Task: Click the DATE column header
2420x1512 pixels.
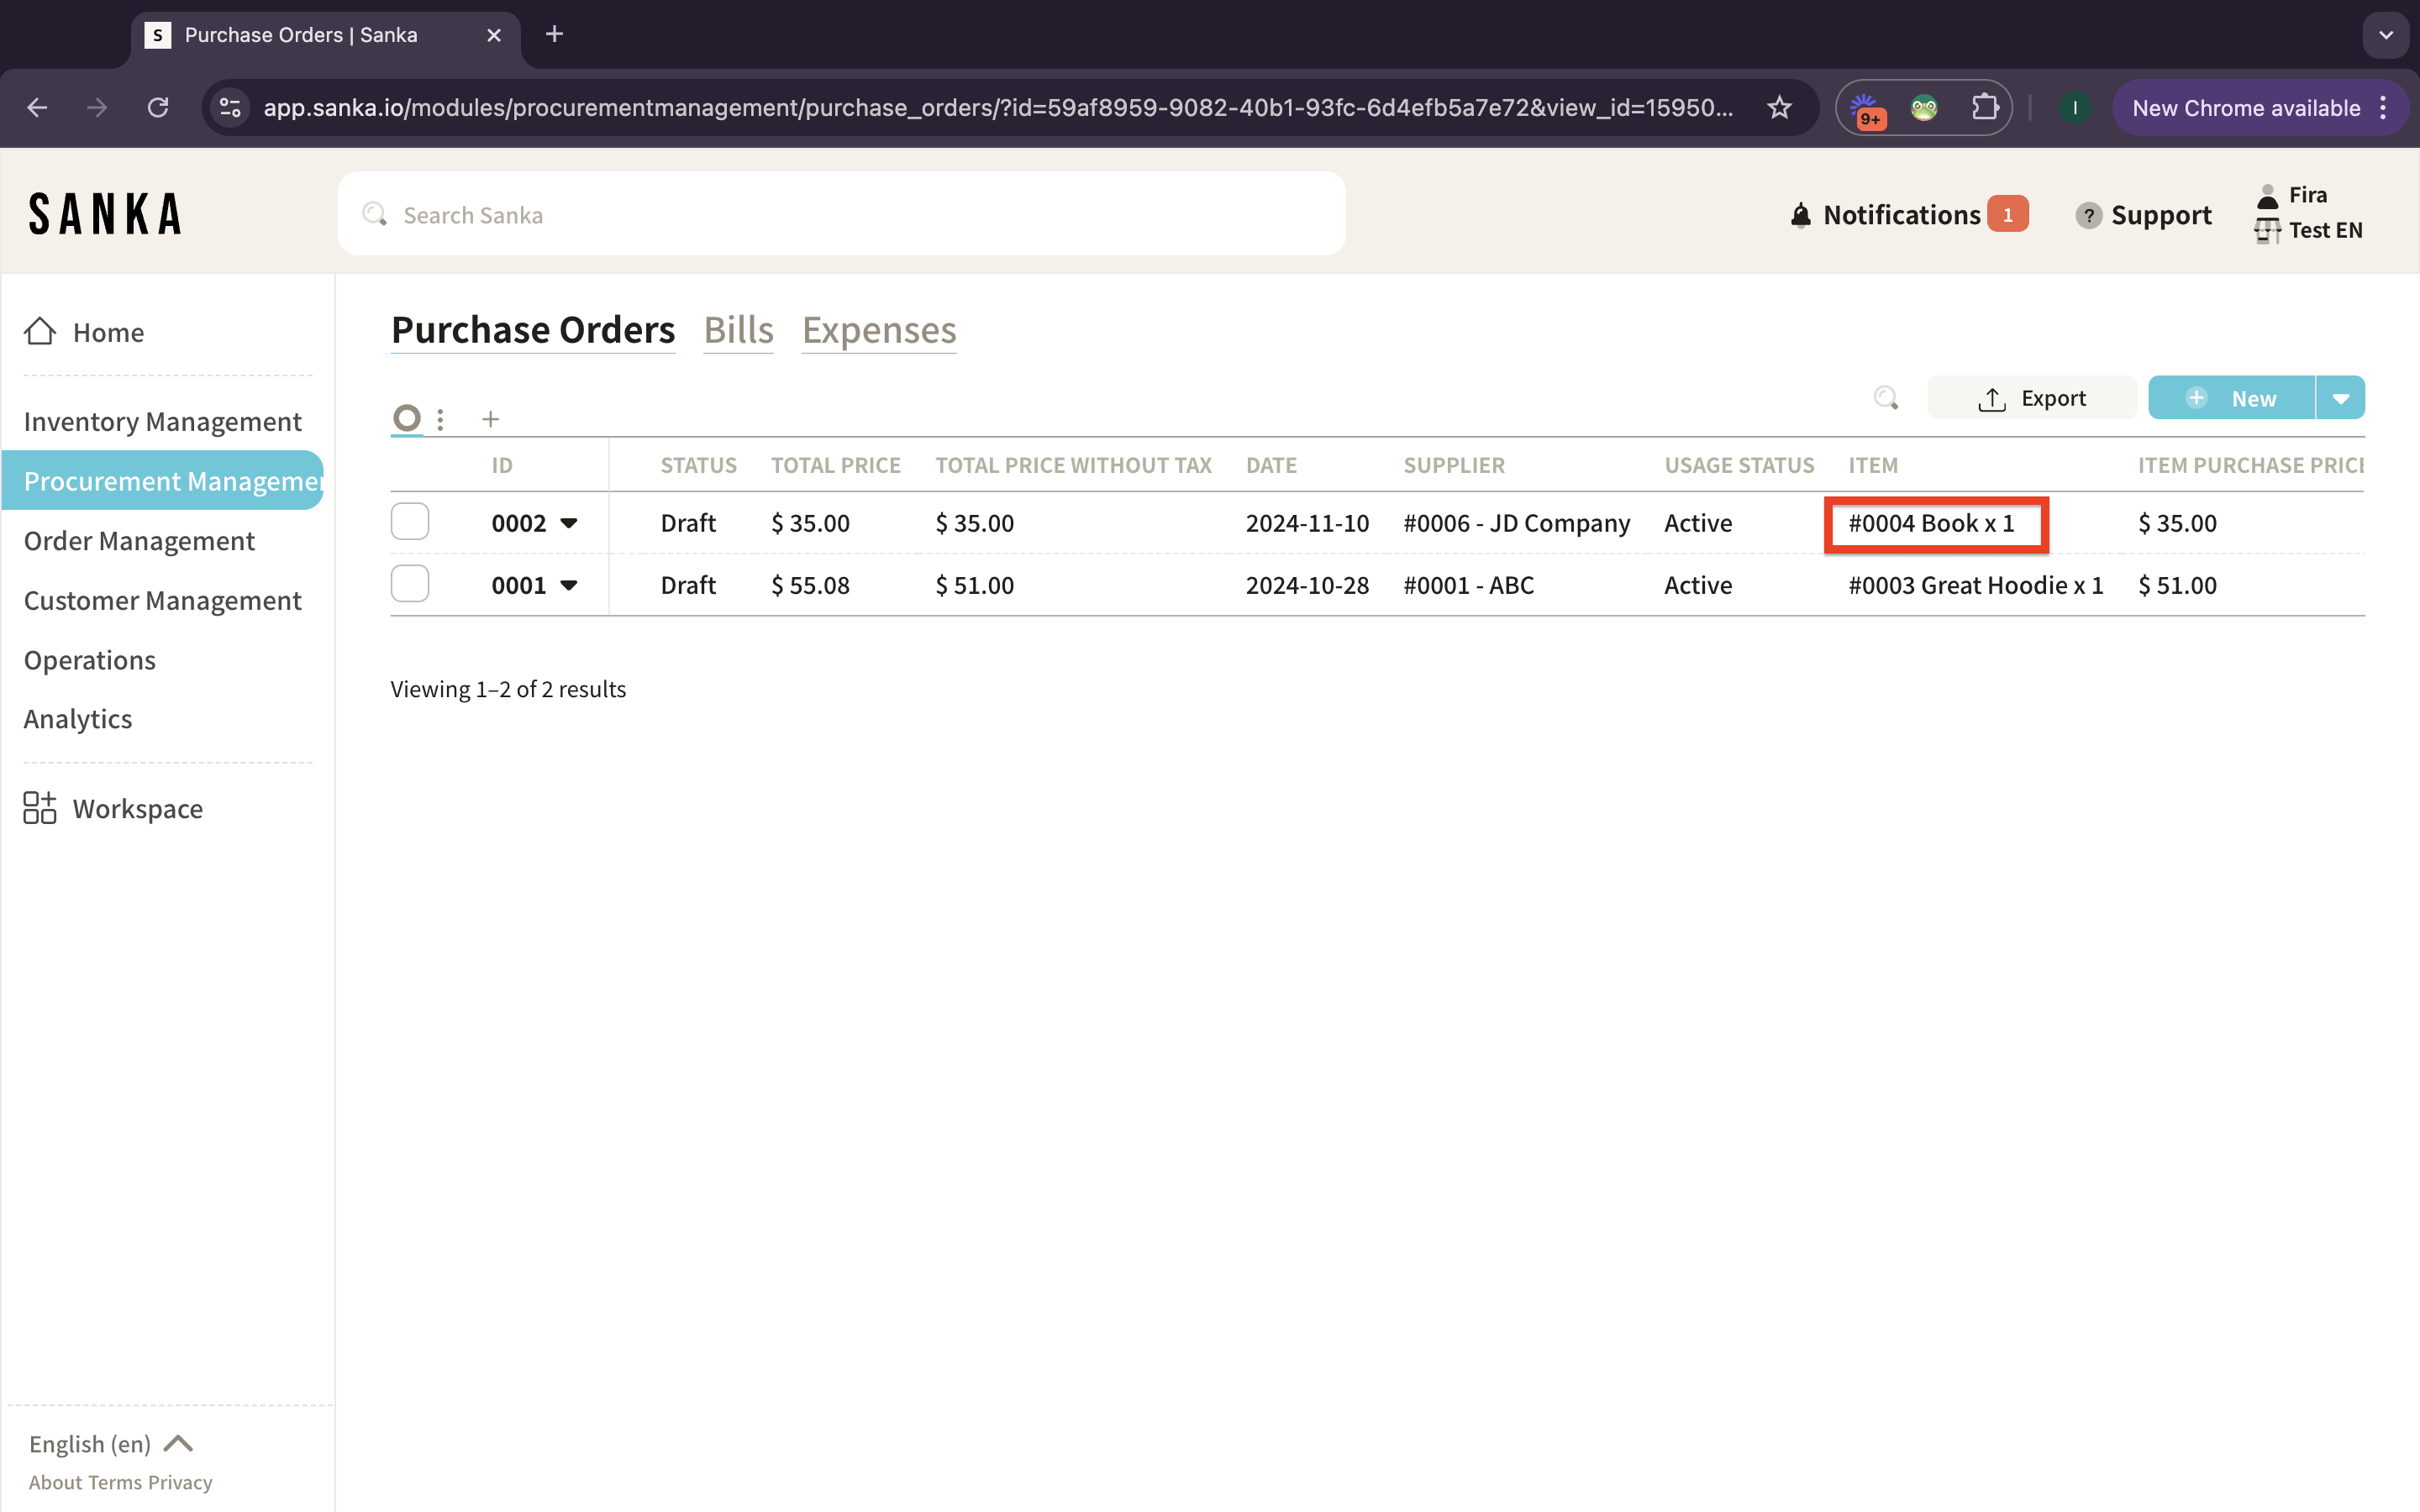Action: pos(1271,465)
